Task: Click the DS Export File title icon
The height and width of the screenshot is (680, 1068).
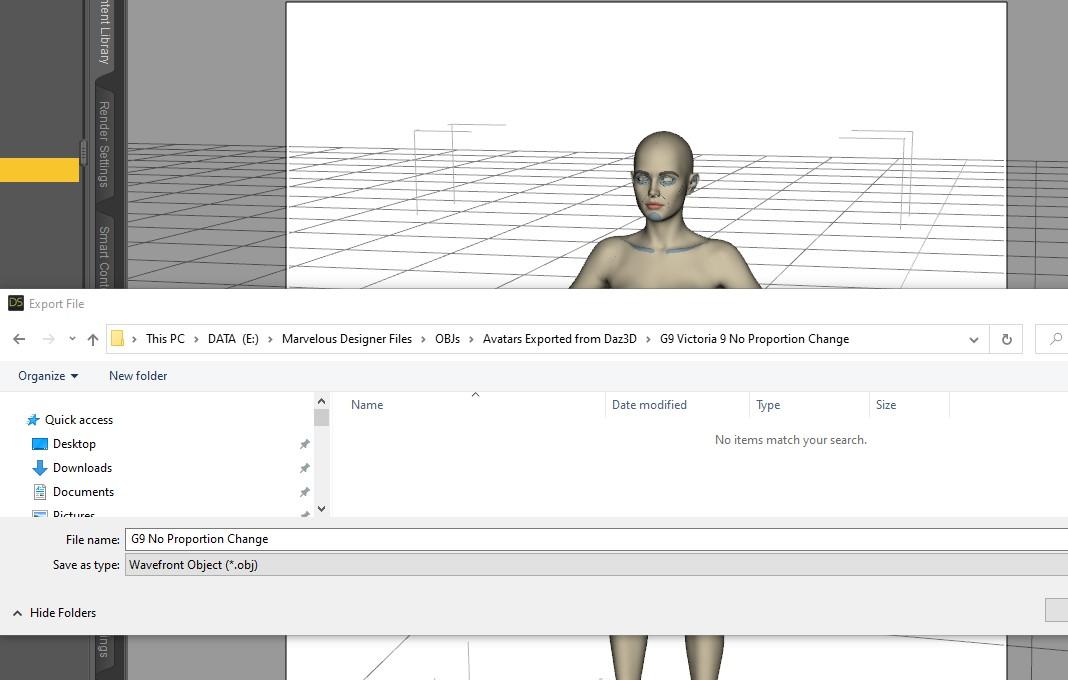Action: [16, 303]
